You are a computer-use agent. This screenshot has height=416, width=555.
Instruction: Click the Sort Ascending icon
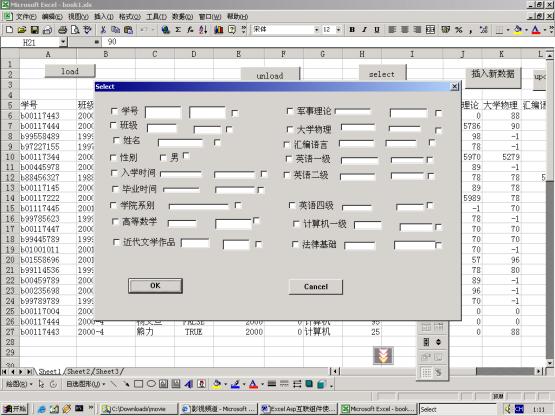[x=203, y=30]
